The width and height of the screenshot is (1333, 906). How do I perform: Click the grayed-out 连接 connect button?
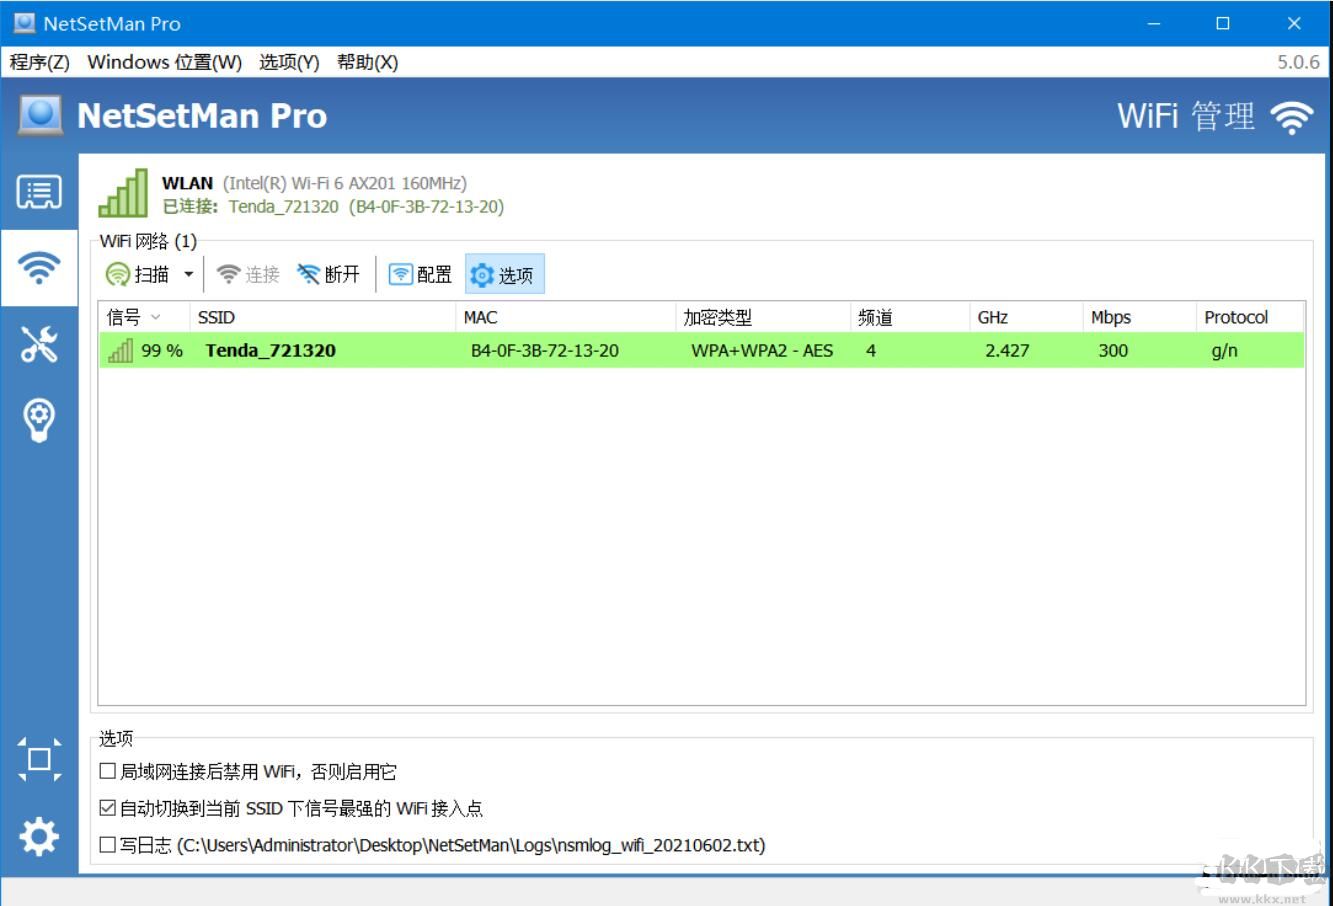(x=246, y=274)
